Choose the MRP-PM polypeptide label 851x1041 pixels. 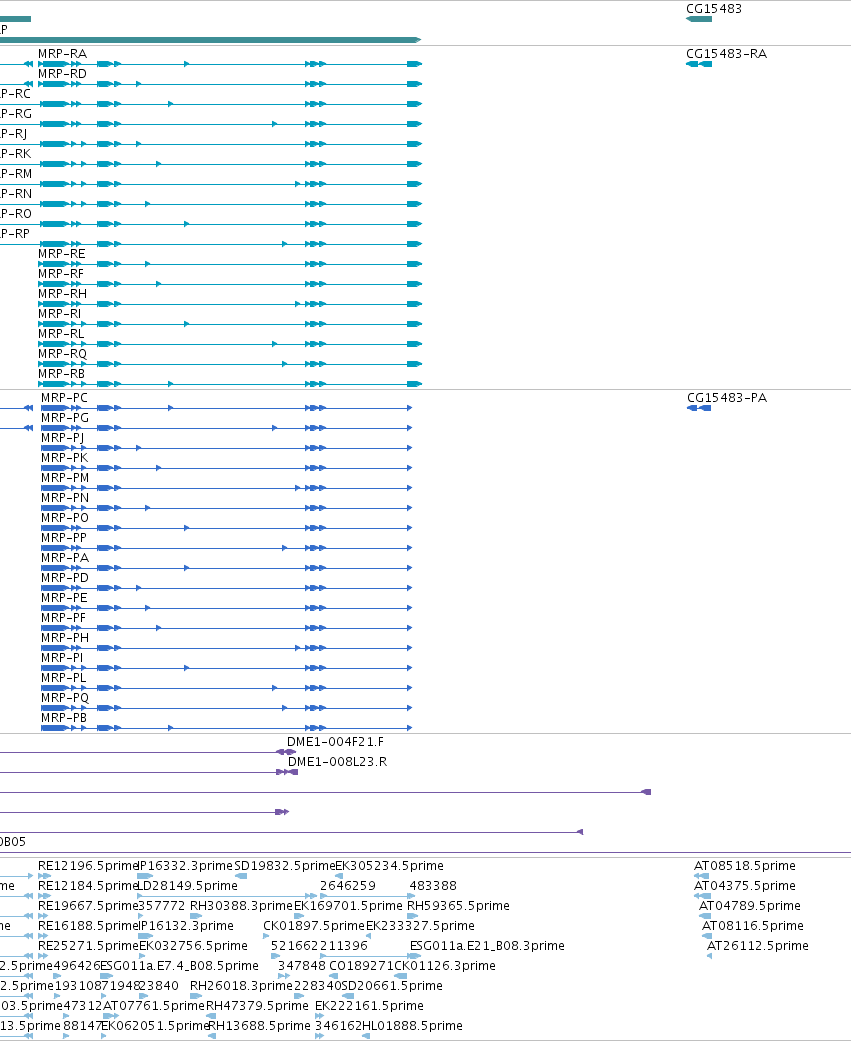click(x=65, y=477)
